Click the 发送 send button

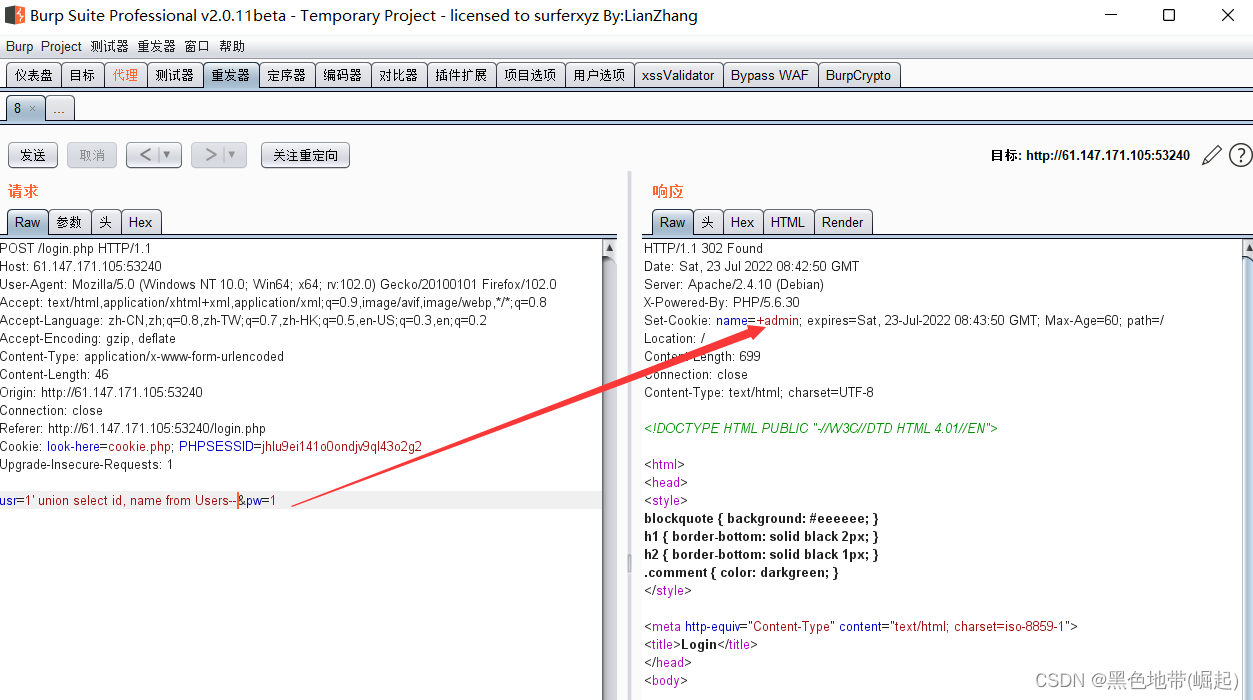pyautogui.click(x=33, y=155)
